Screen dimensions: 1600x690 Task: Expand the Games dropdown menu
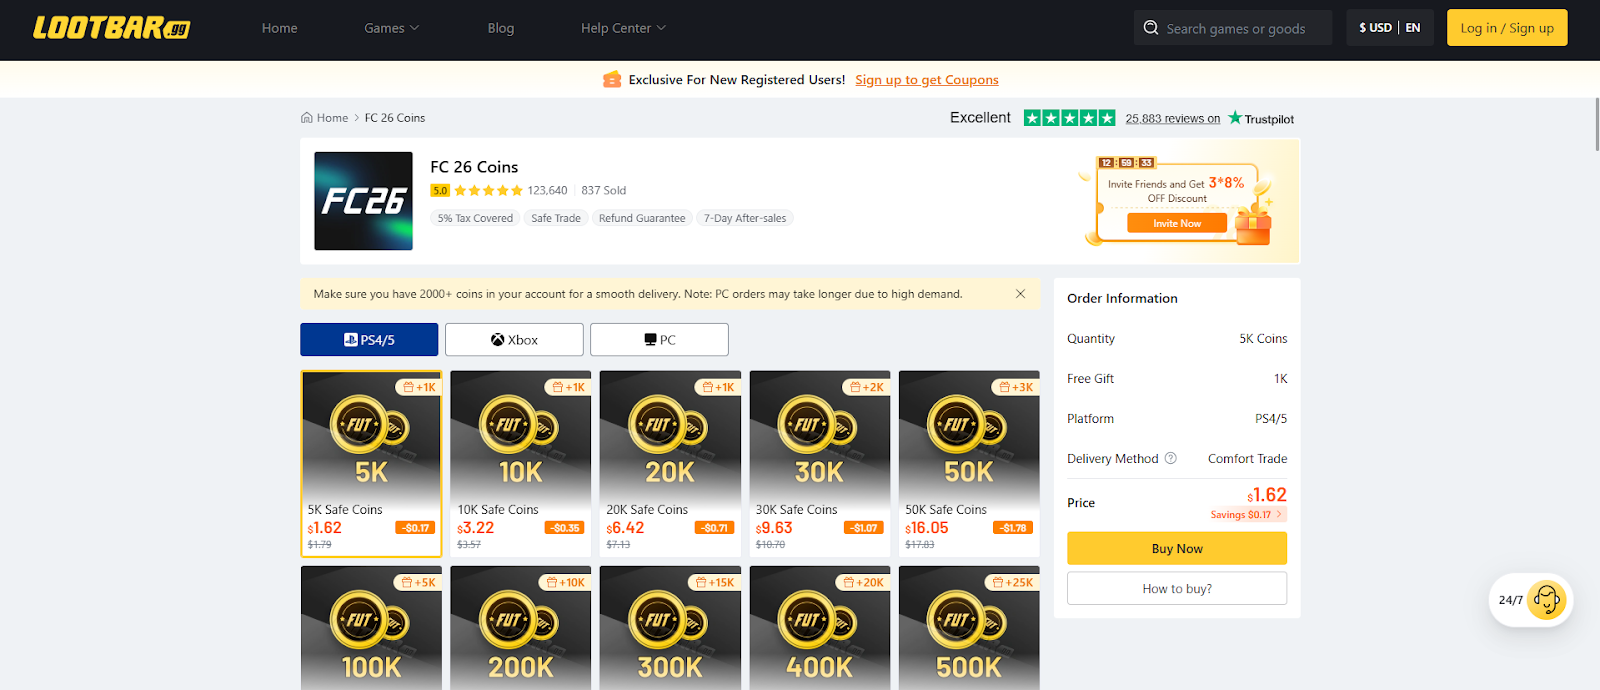(x=391, y=28)
